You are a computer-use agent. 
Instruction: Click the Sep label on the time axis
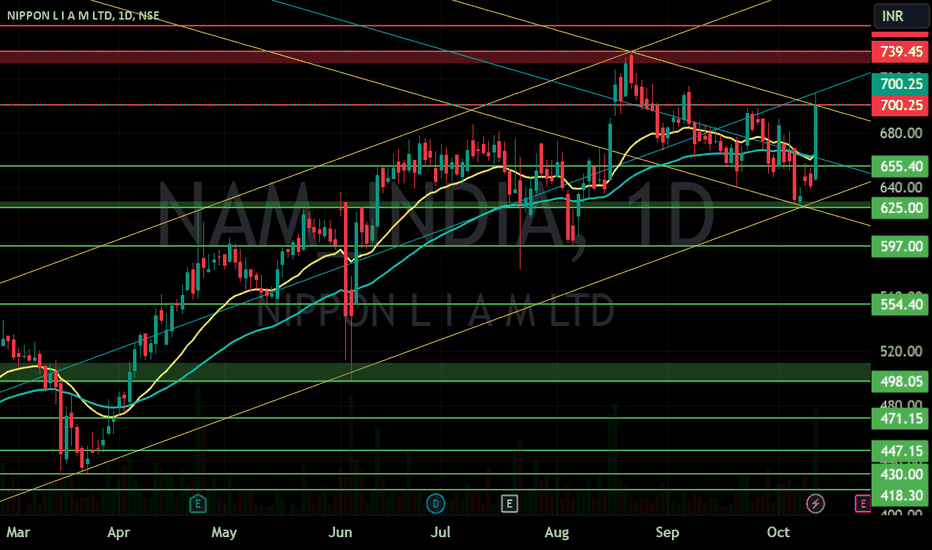coord(667,532)
